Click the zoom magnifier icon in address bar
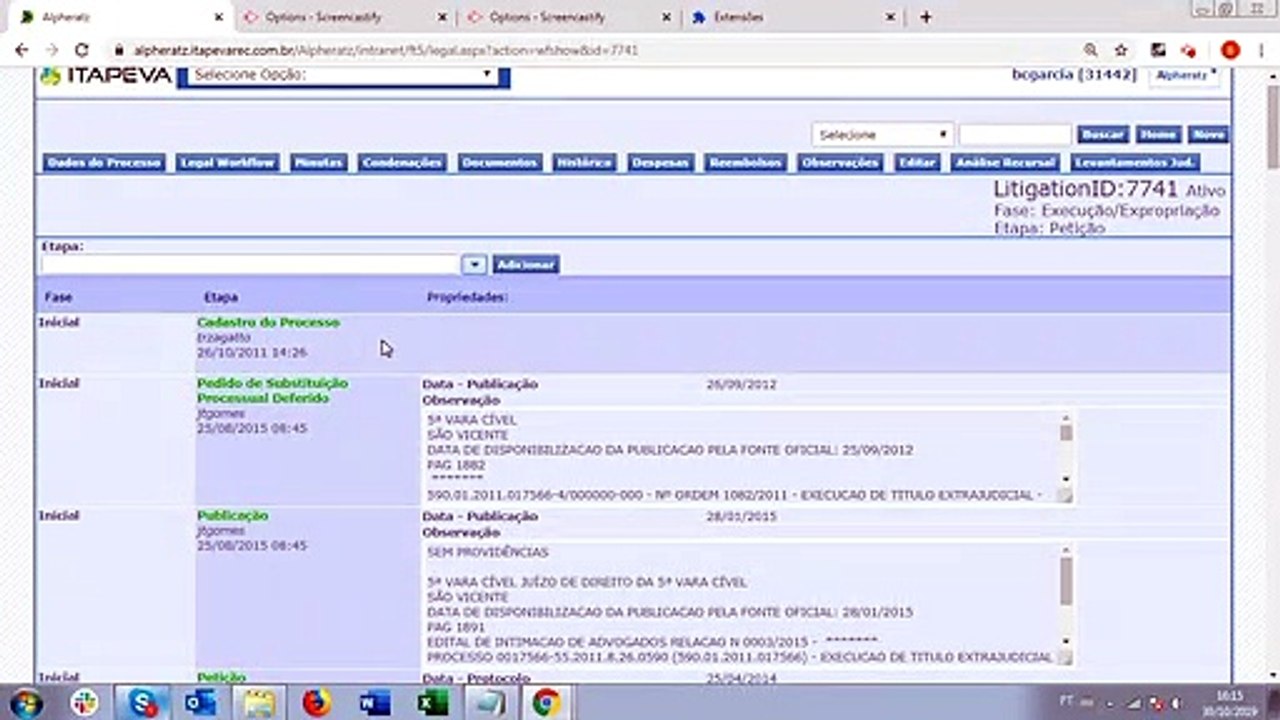1280x720 pixels. coord(1090,49)
